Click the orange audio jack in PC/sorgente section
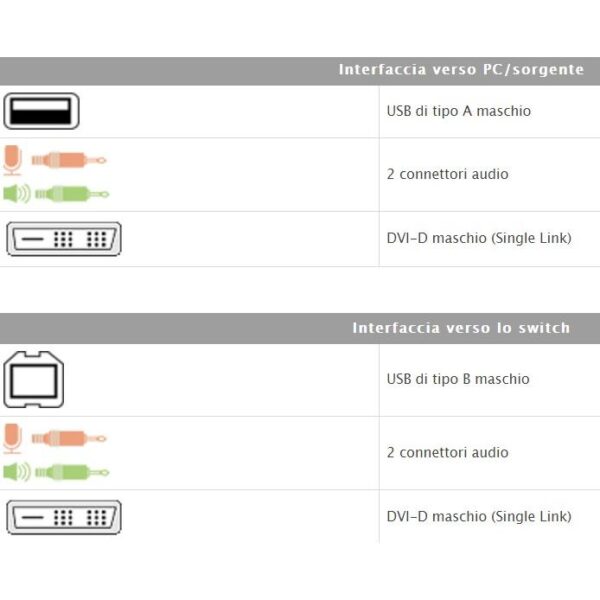 pos(68,160)
